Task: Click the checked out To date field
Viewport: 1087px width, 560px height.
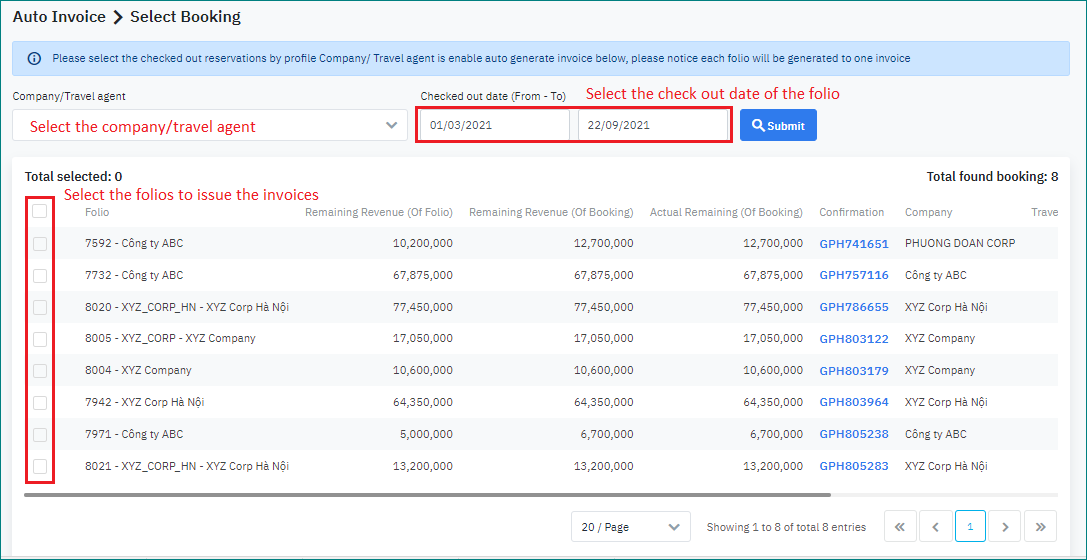Action: 652,126
